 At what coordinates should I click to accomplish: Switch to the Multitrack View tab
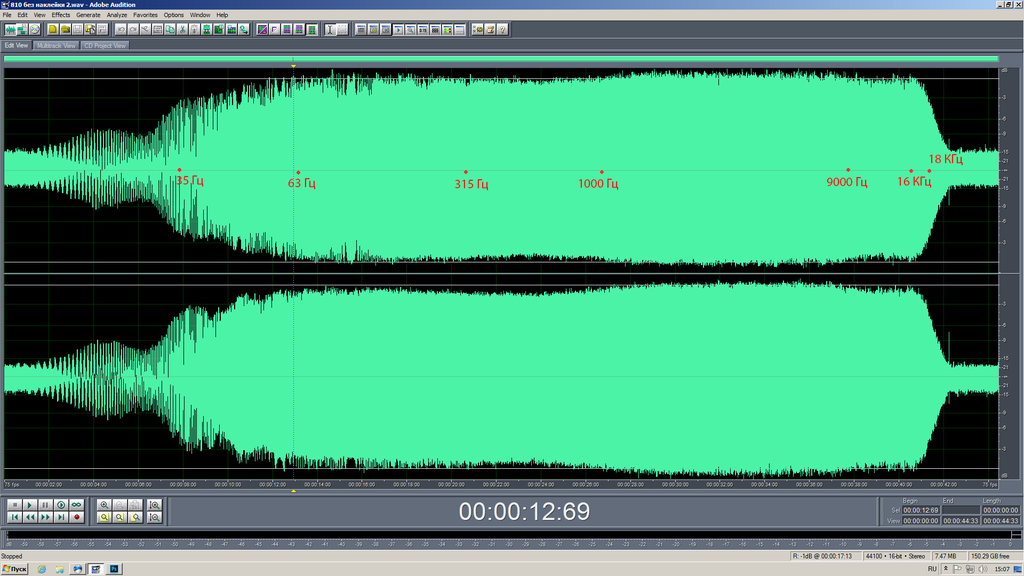[56, 46]
